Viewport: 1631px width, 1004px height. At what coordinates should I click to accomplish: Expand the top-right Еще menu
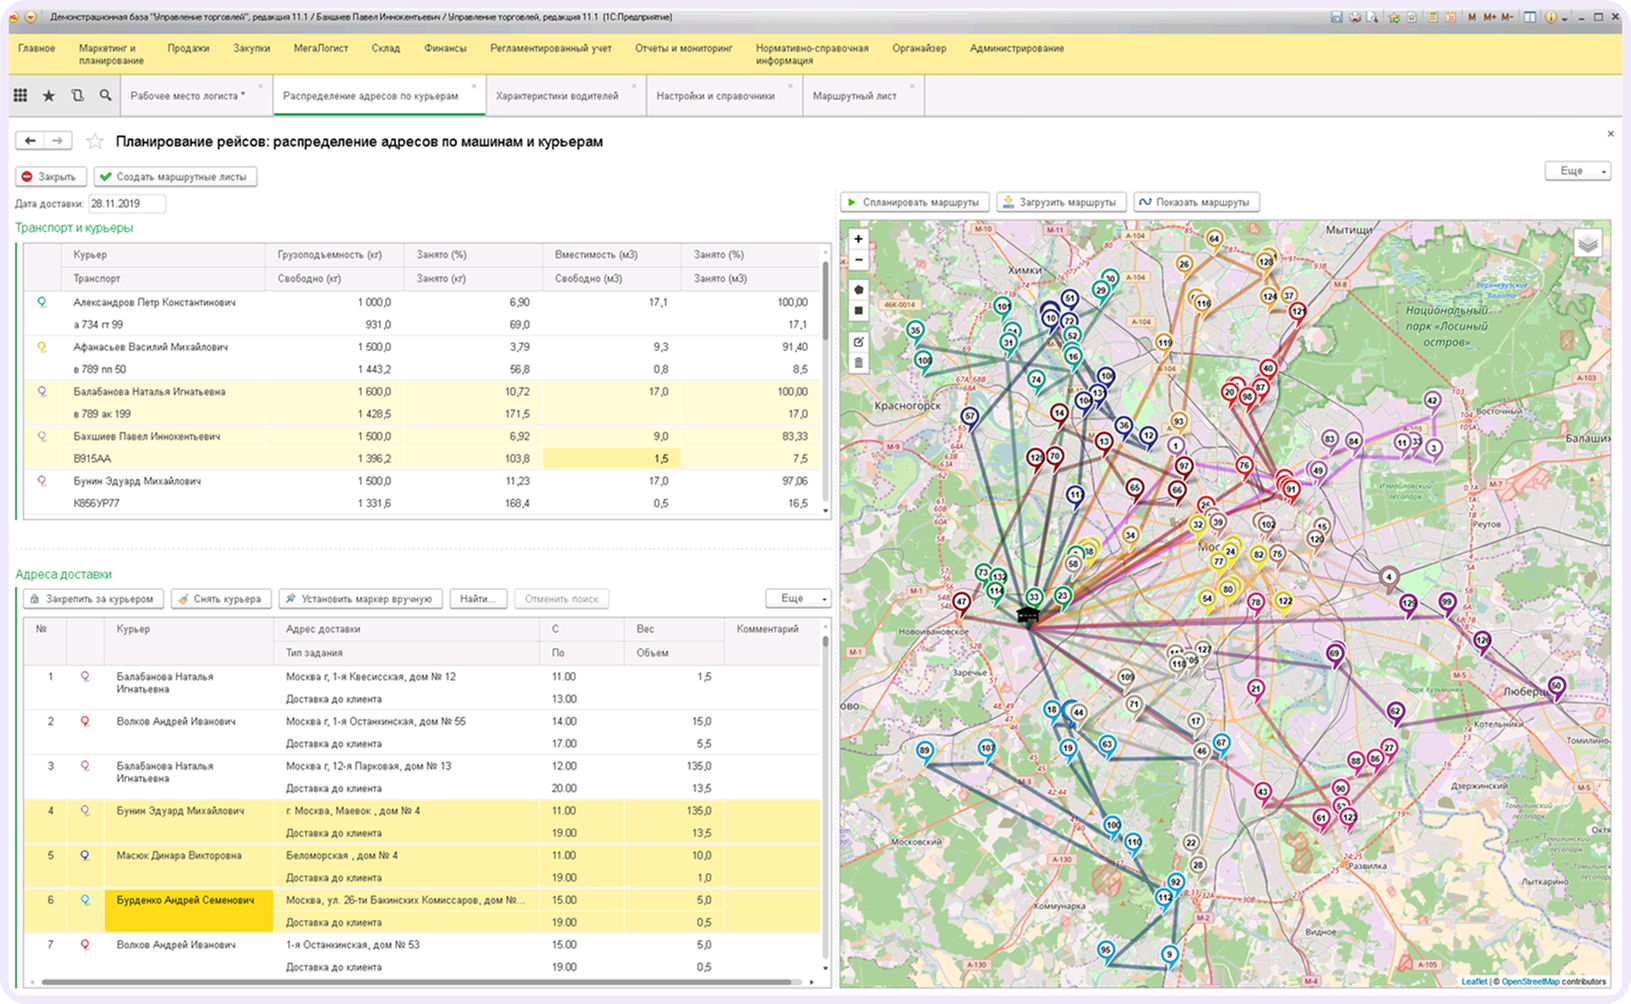coord(1577,171)
